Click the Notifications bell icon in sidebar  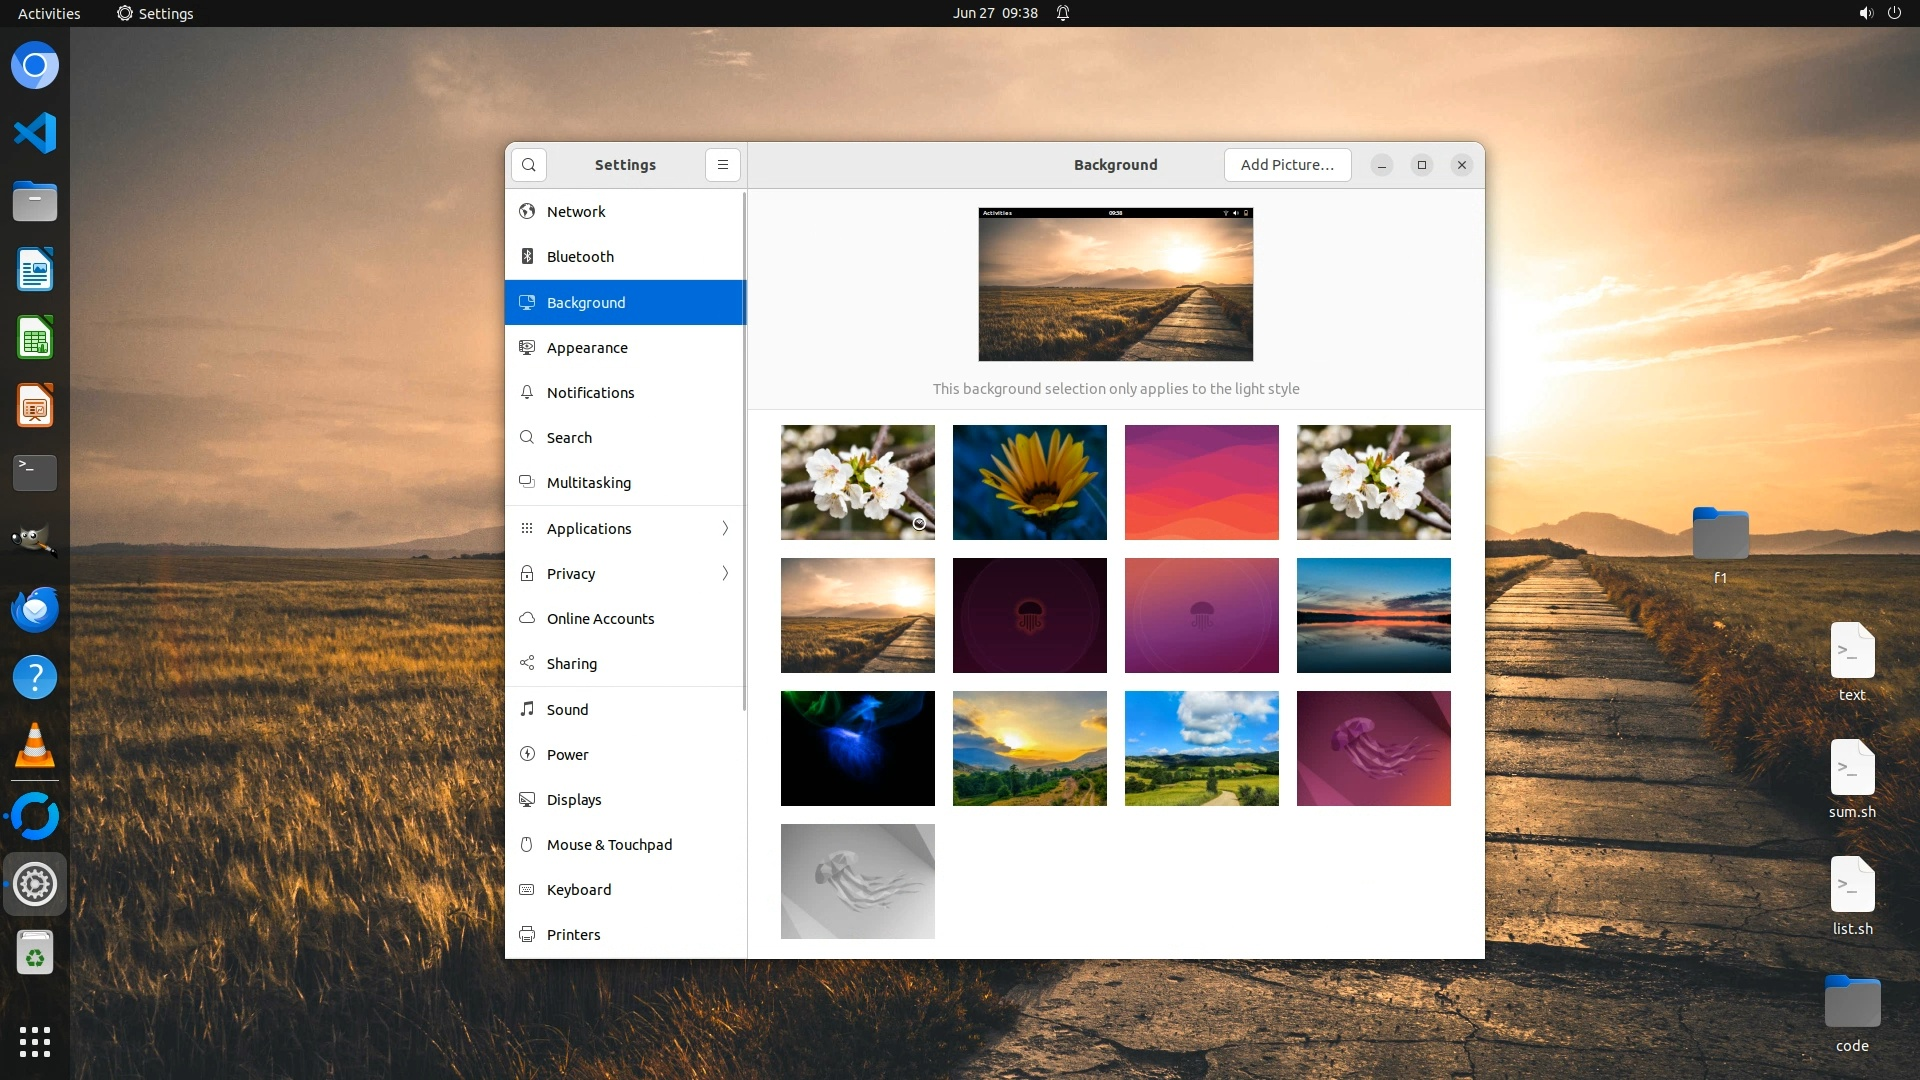[x=527, y=393]
